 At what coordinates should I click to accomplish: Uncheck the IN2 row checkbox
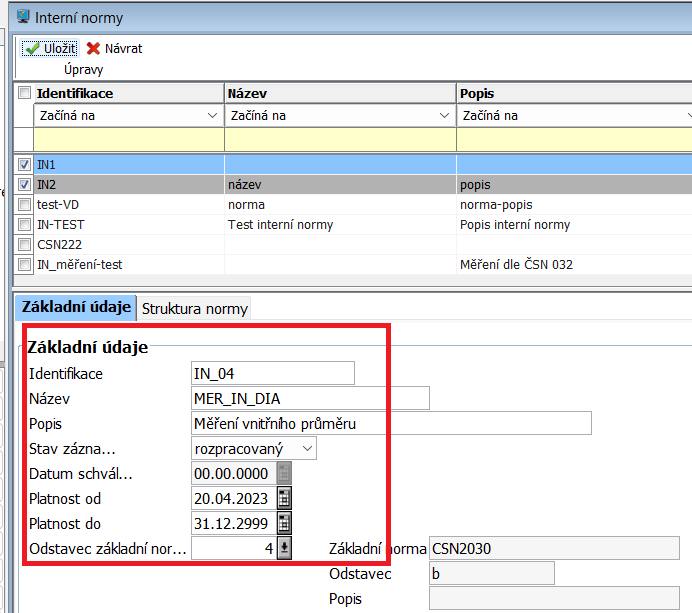click(x=24, y=184)
